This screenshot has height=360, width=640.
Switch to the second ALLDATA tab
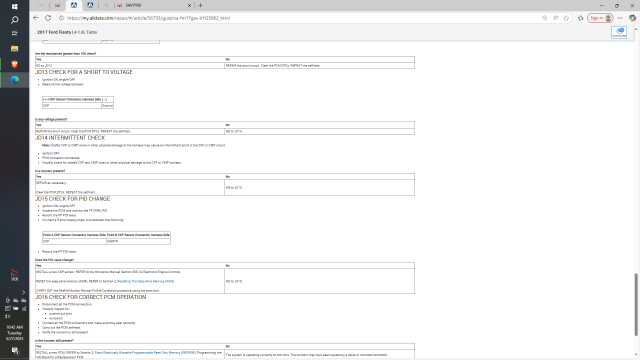click(90, 5)
